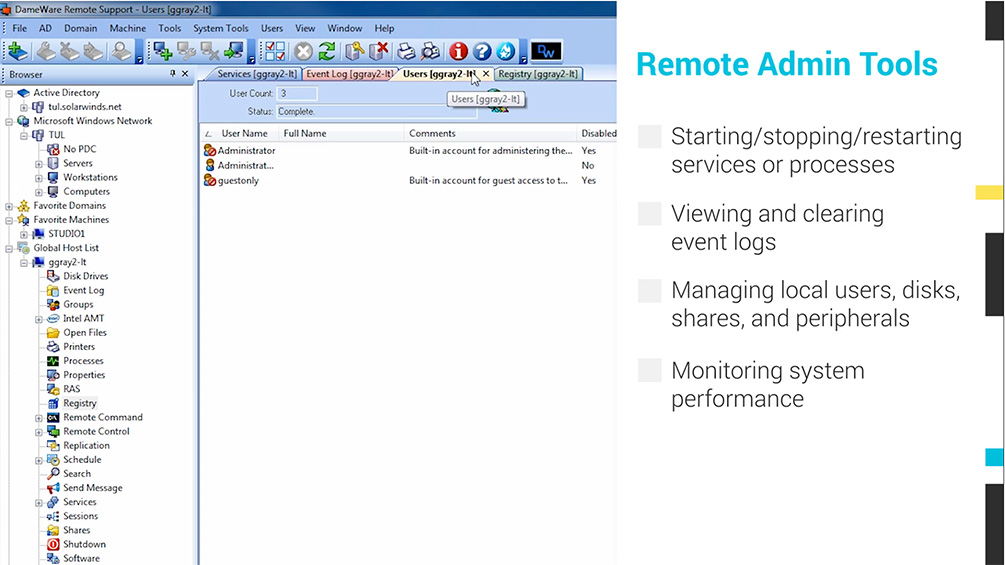Click the Full Name column header
1005x565 pixels.
point(304,133)
